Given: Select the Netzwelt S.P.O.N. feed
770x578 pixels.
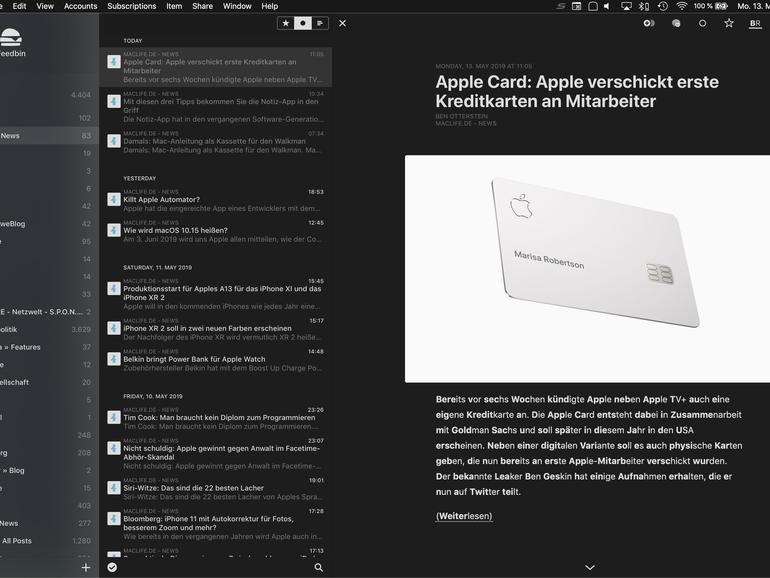Looking at the screenshot, I should tap(49, 312).
